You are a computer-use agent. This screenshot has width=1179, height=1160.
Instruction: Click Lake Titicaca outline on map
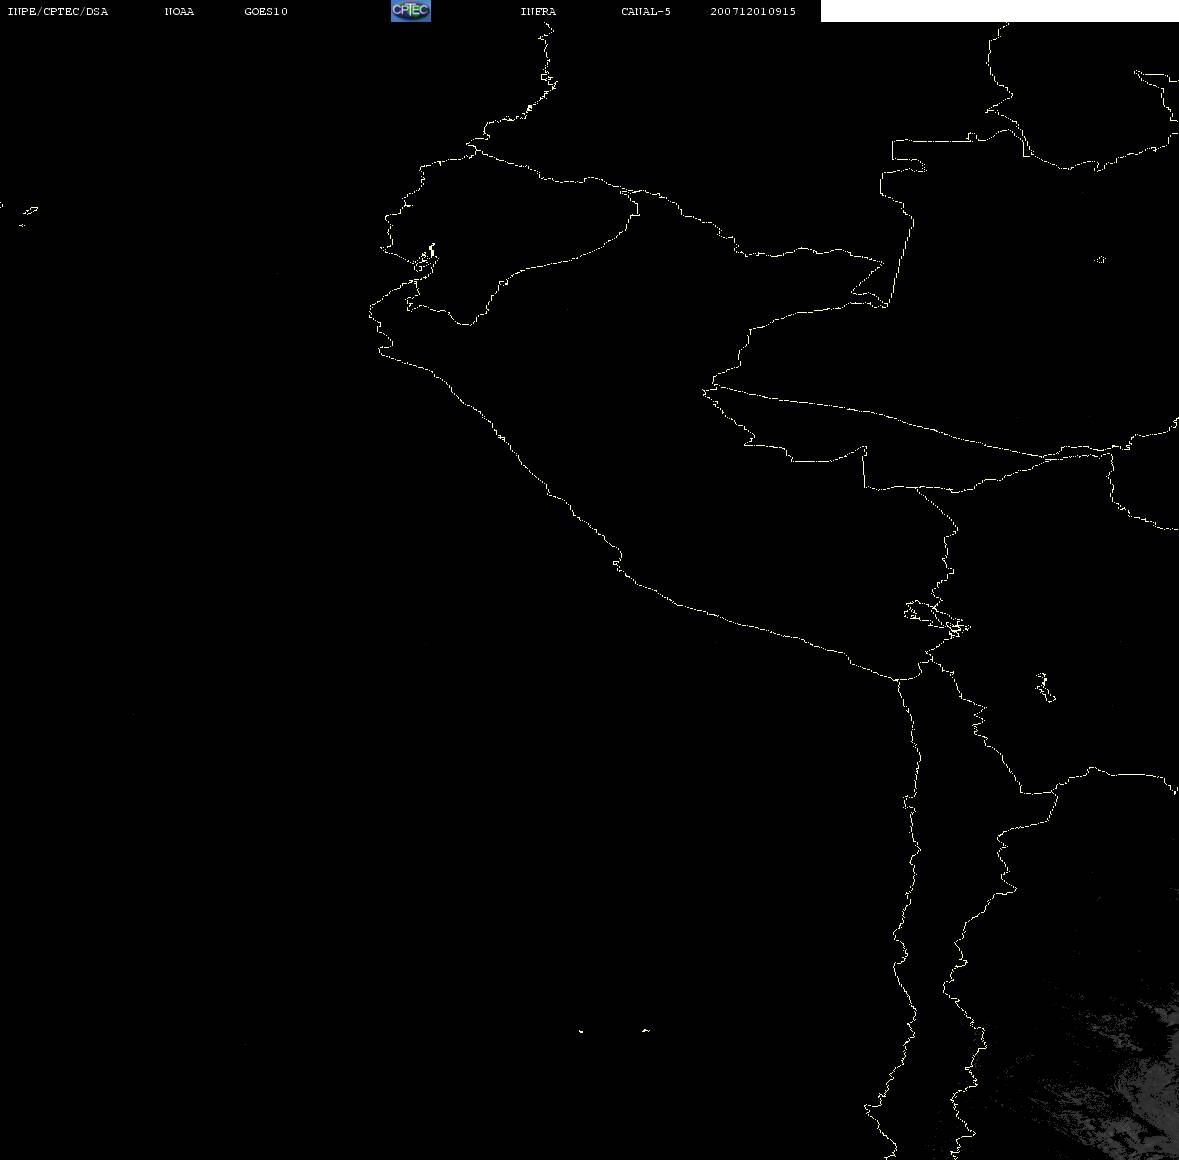pos(935,616)
